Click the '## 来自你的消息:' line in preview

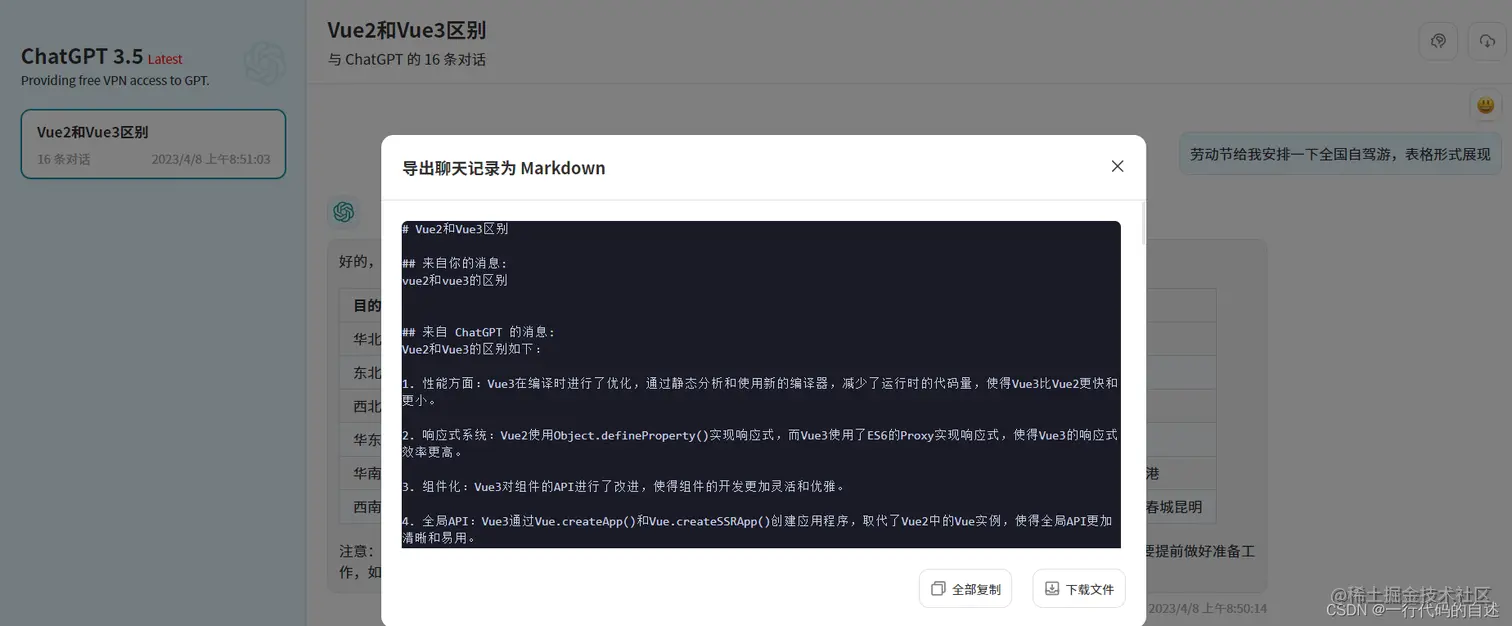click(x=455, y=263)
